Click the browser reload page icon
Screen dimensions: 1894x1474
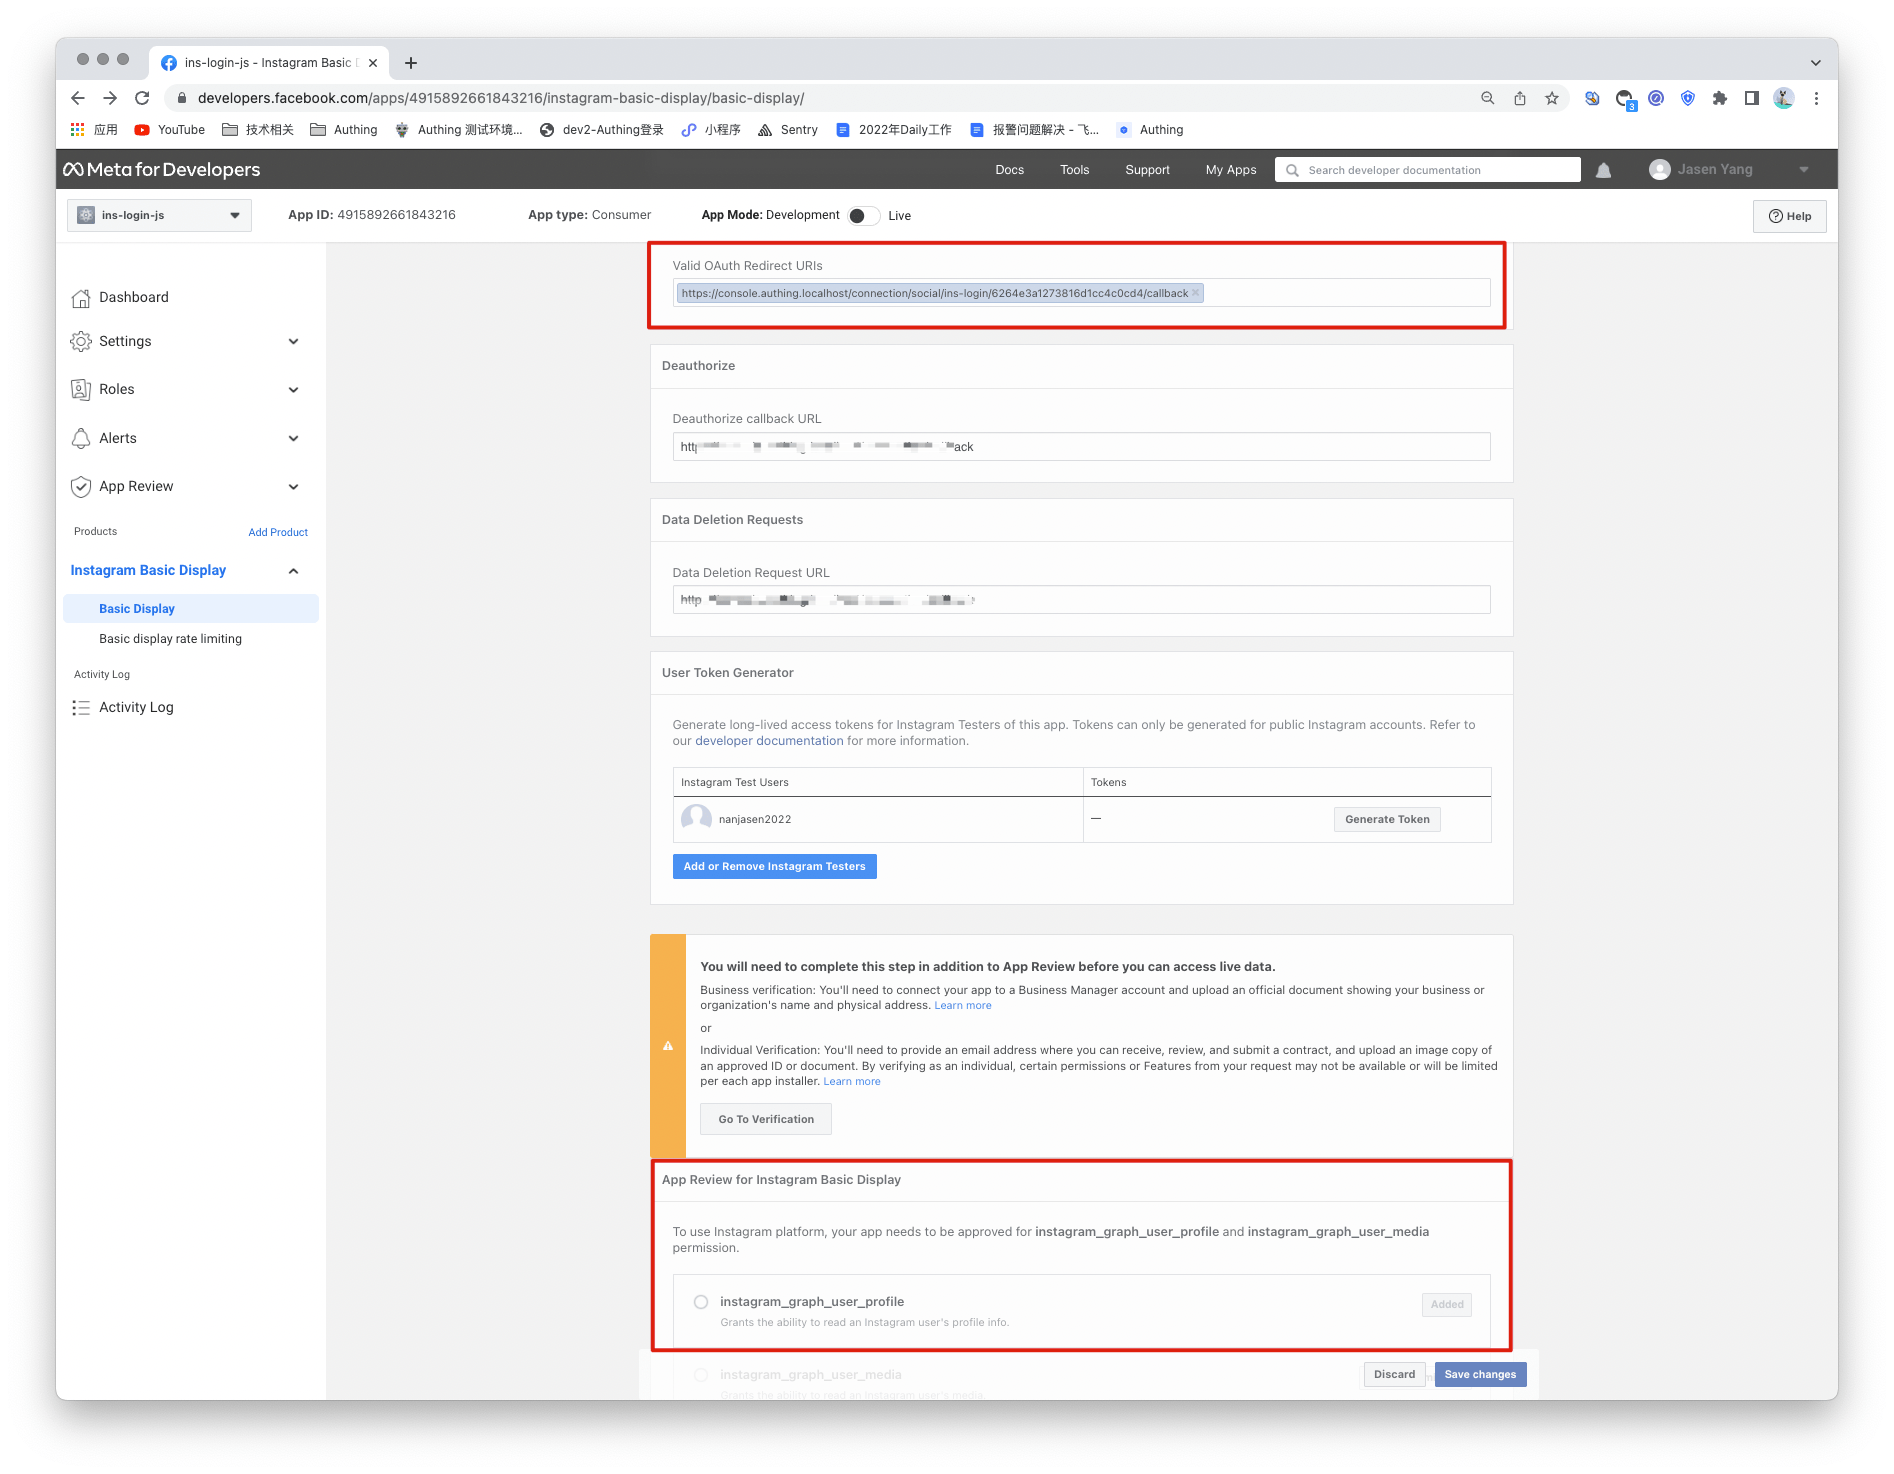point(142,98)
